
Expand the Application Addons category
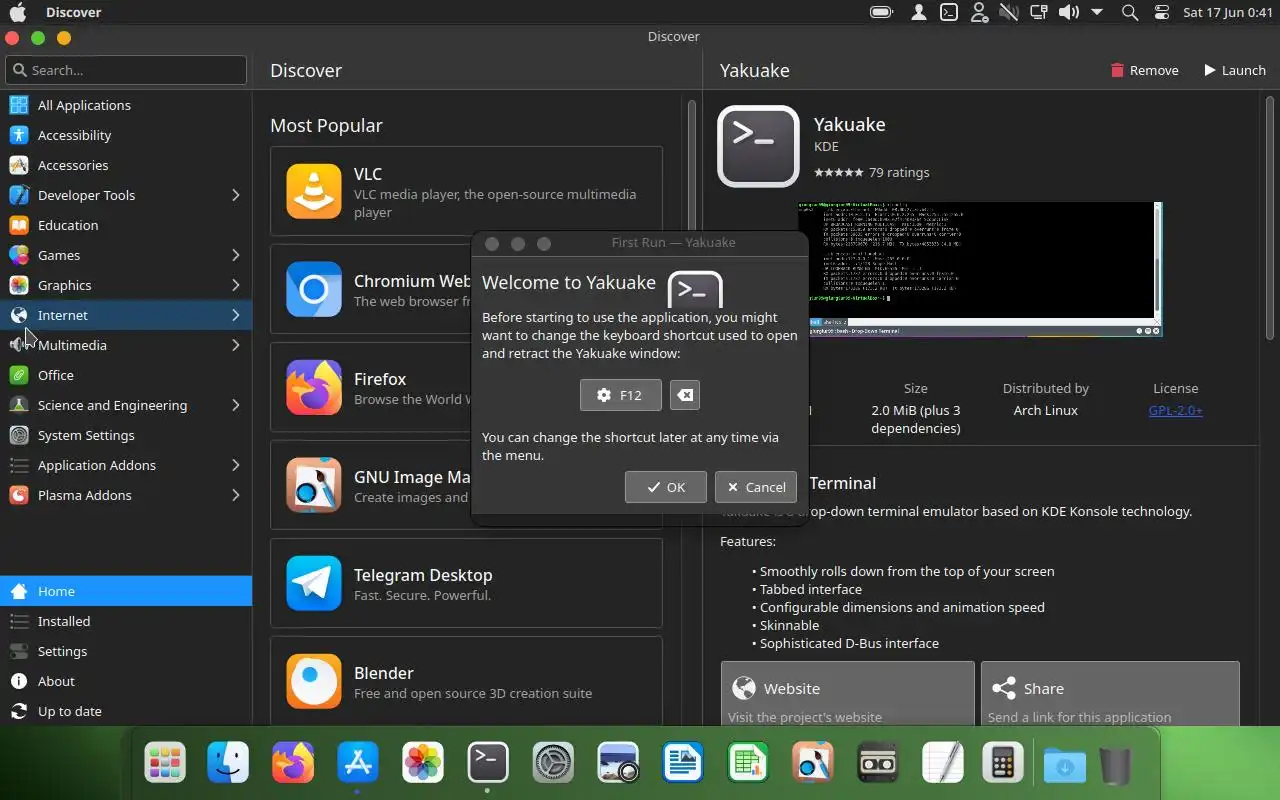point(236,465)
